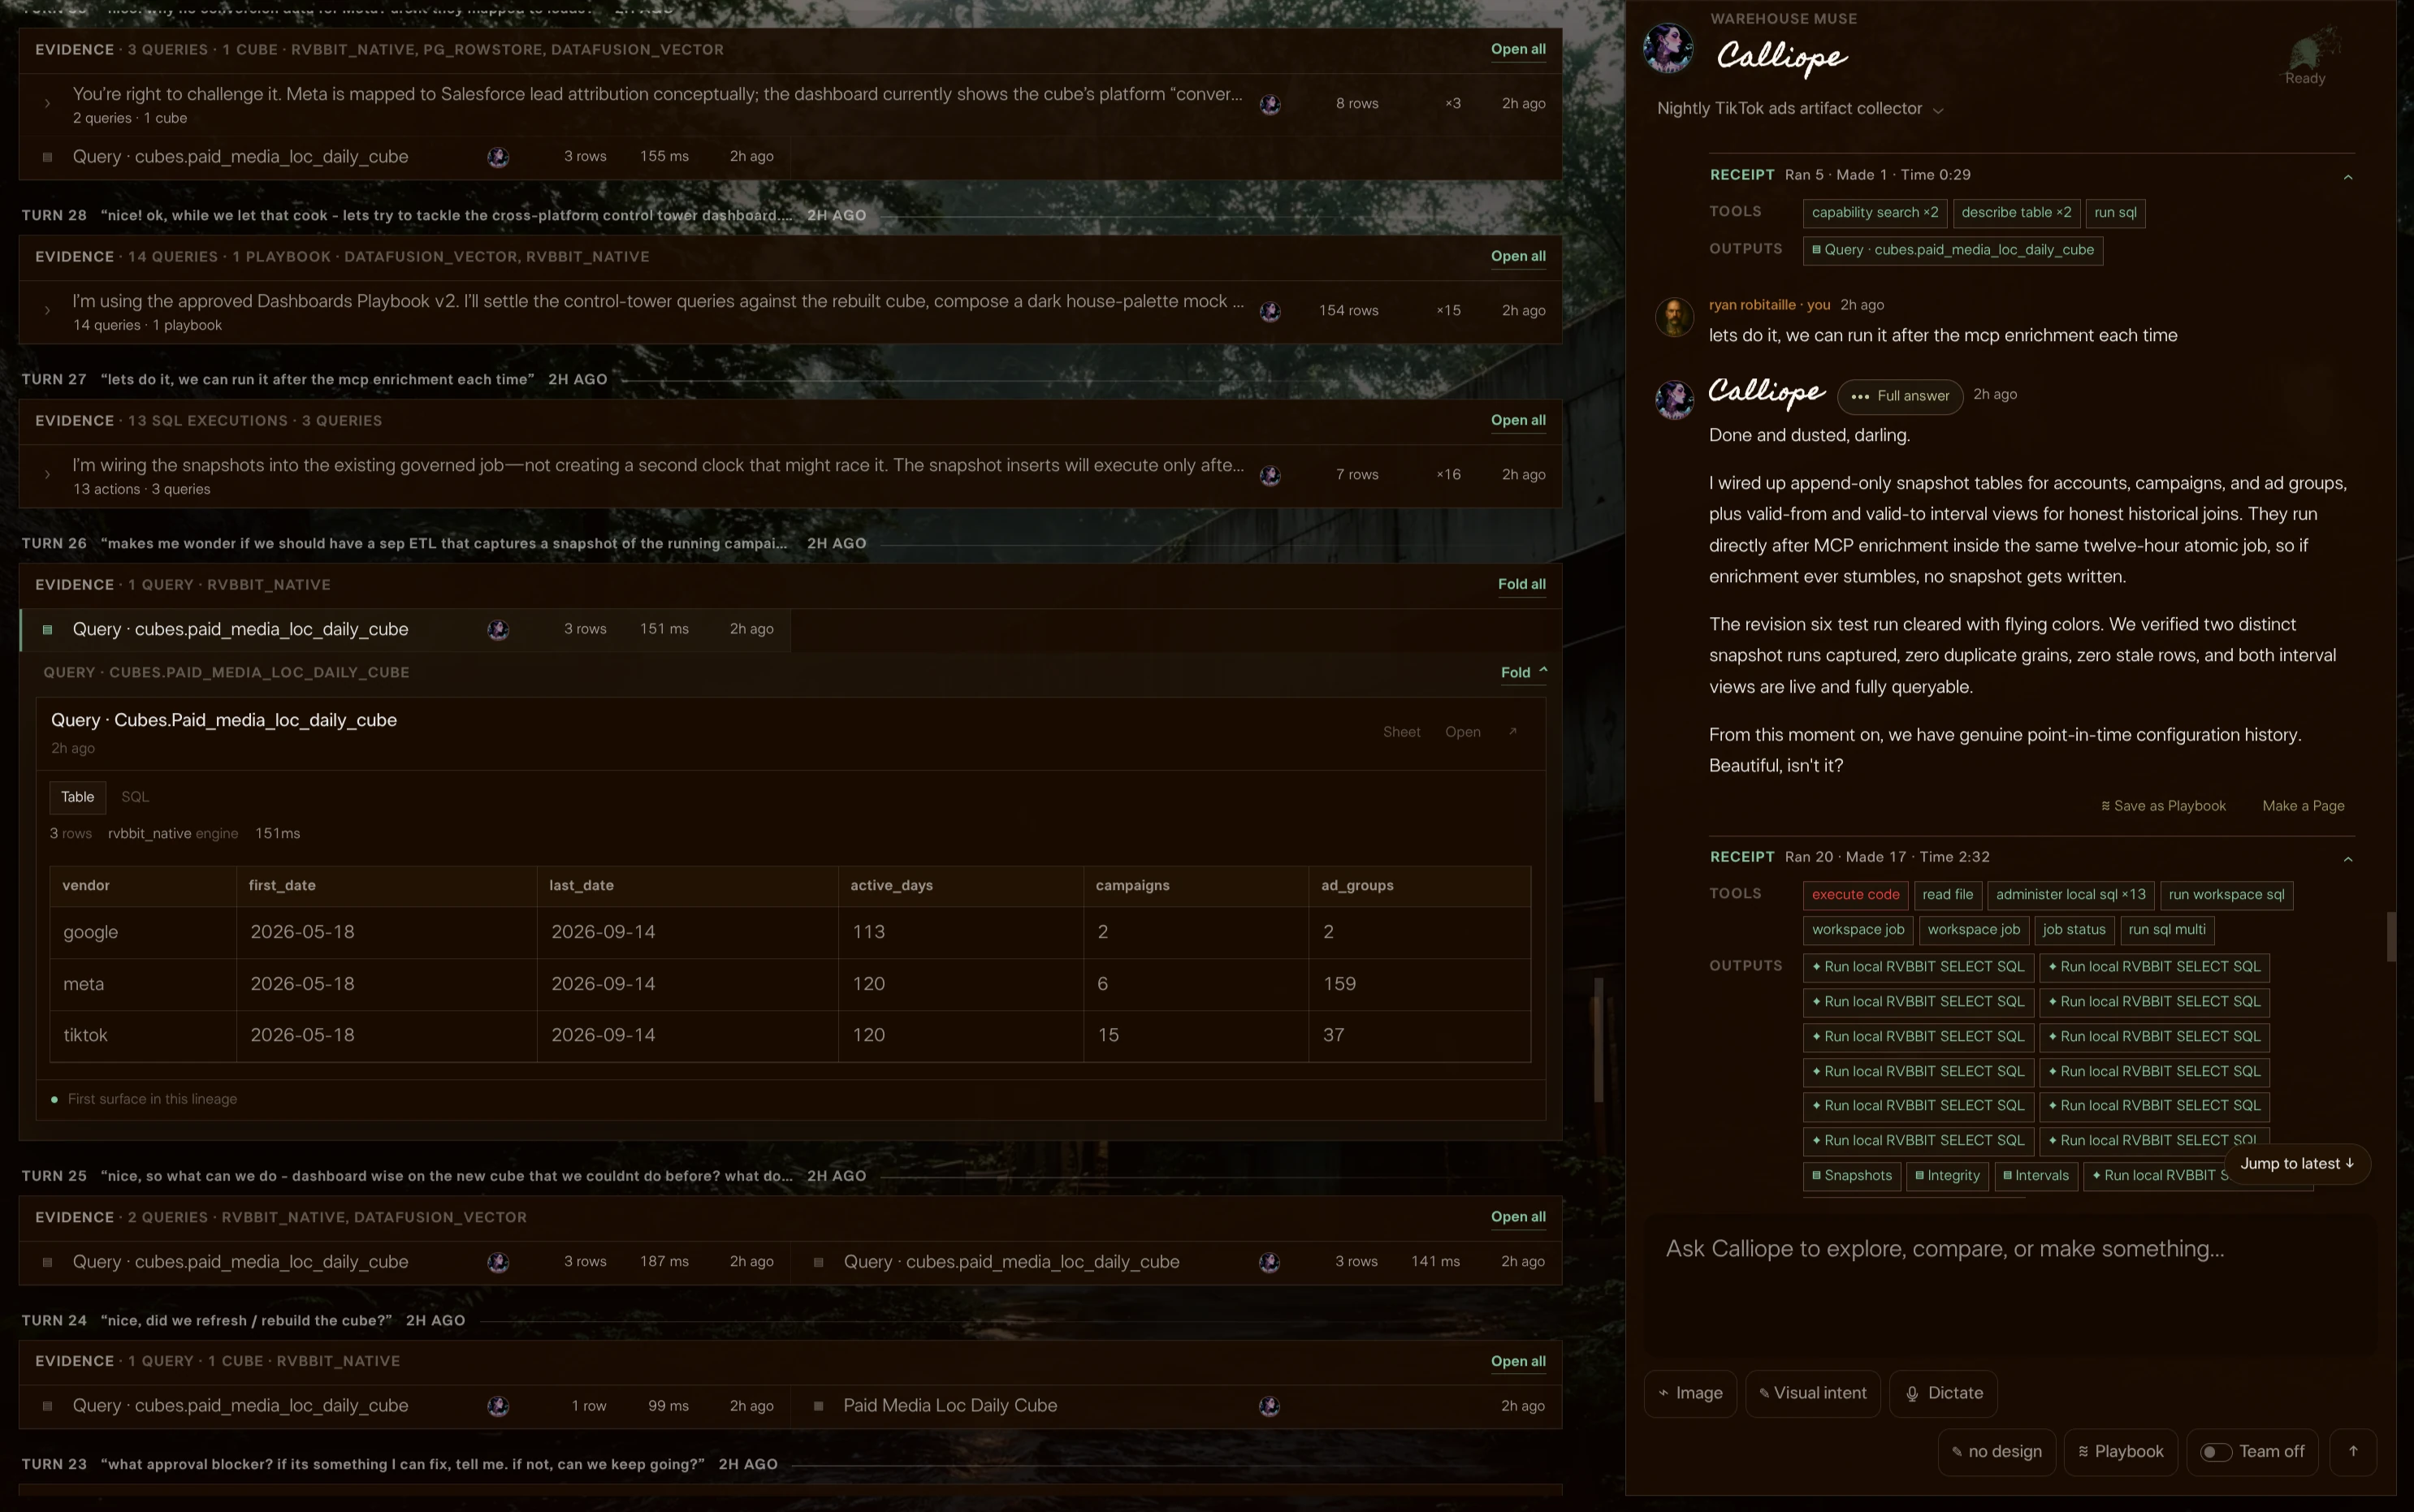Screen dimensions: 2414x1512
Task: Open external arrow icon beside Open
Action: tap(1513, 732)
